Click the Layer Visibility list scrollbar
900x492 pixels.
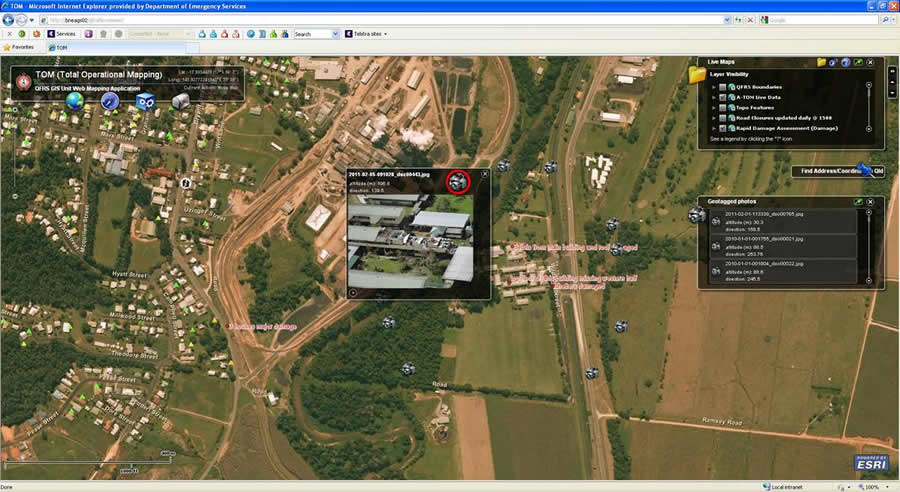click(x=869, y=107)
